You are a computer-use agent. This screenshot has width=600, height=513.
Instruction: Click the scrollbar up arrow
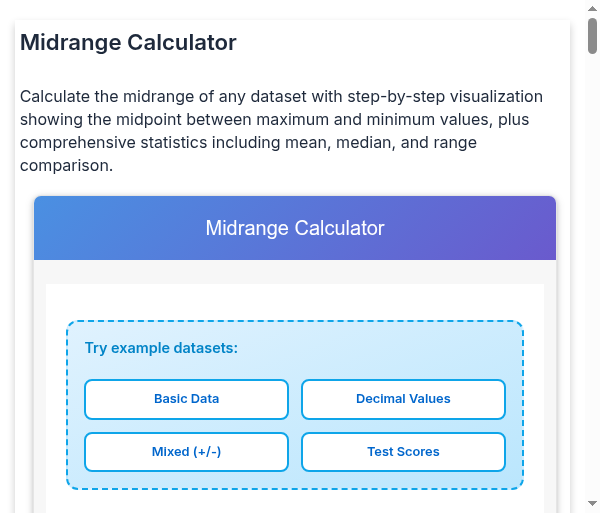592,8
